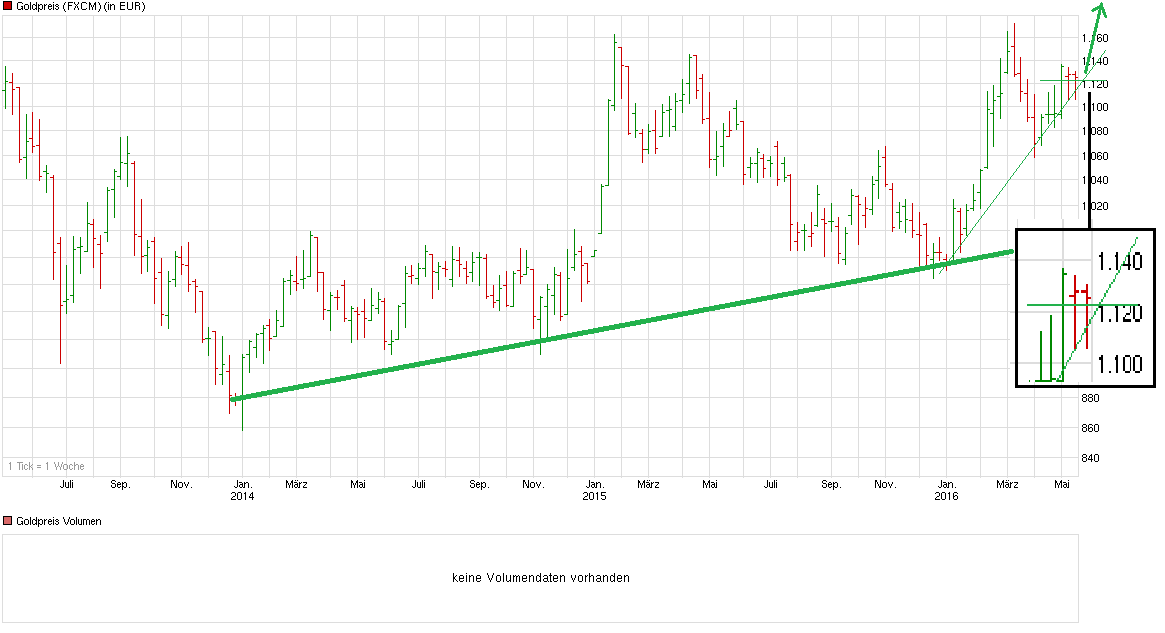Click the Mai label at the far right of the axis

(x=1061, y=483)
